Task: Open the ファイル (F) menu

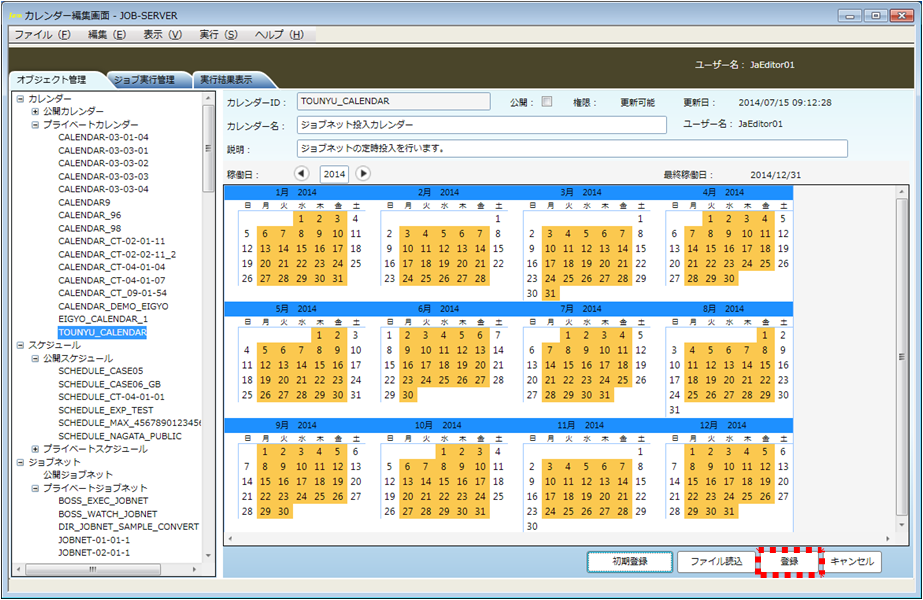Action: coord(42,35)
